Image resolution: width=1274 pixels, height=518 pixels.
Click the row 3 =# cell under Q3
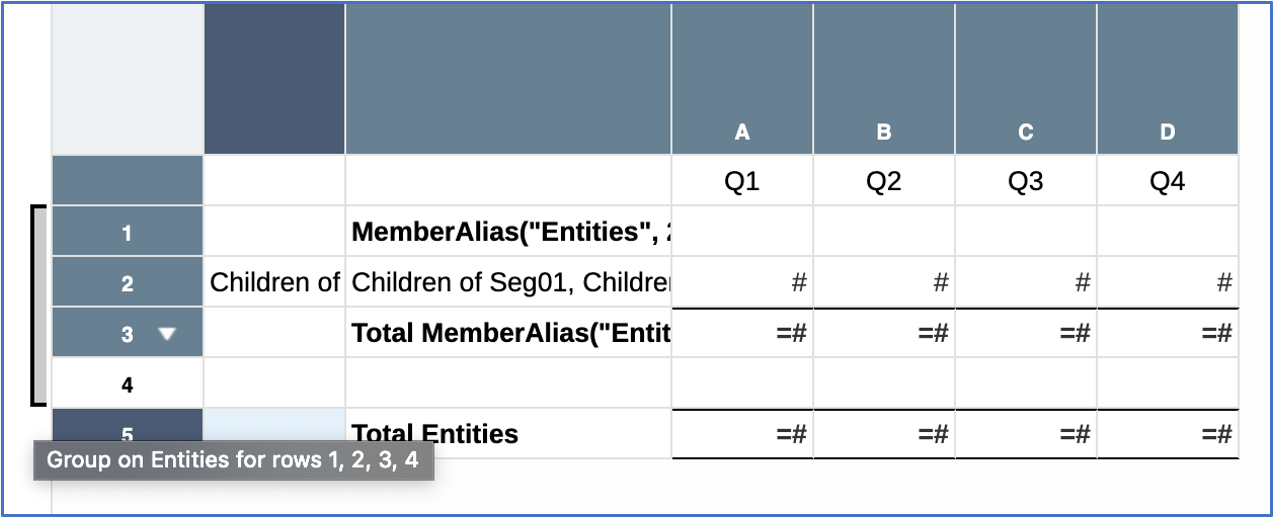tap(1026, 334)
